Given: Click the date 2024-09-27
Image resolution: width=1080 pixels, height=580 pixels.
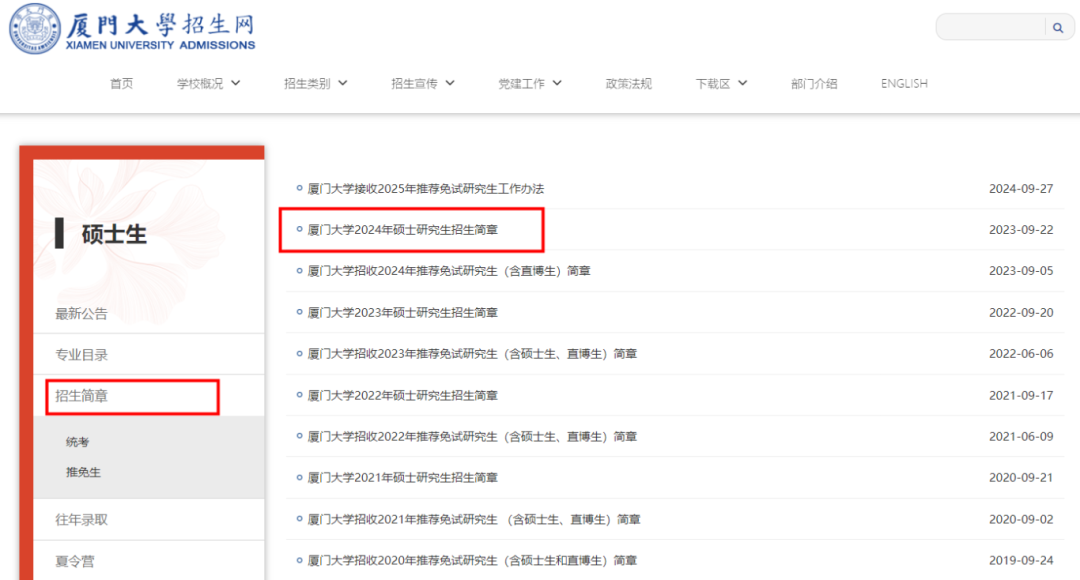Looking at the screenshot, I should (1021, 189).
